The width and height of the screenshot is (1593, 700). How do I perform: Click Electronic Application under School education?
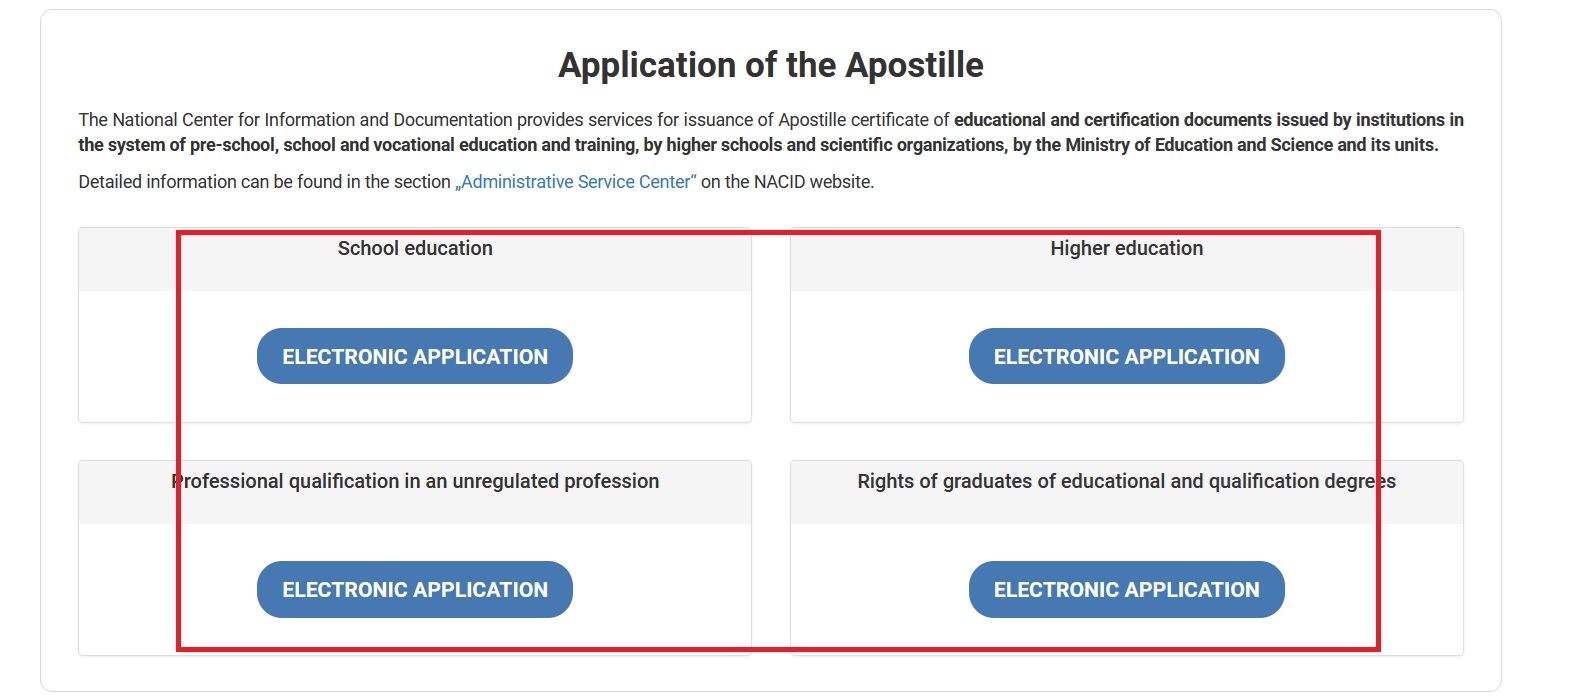click(415, 357)
